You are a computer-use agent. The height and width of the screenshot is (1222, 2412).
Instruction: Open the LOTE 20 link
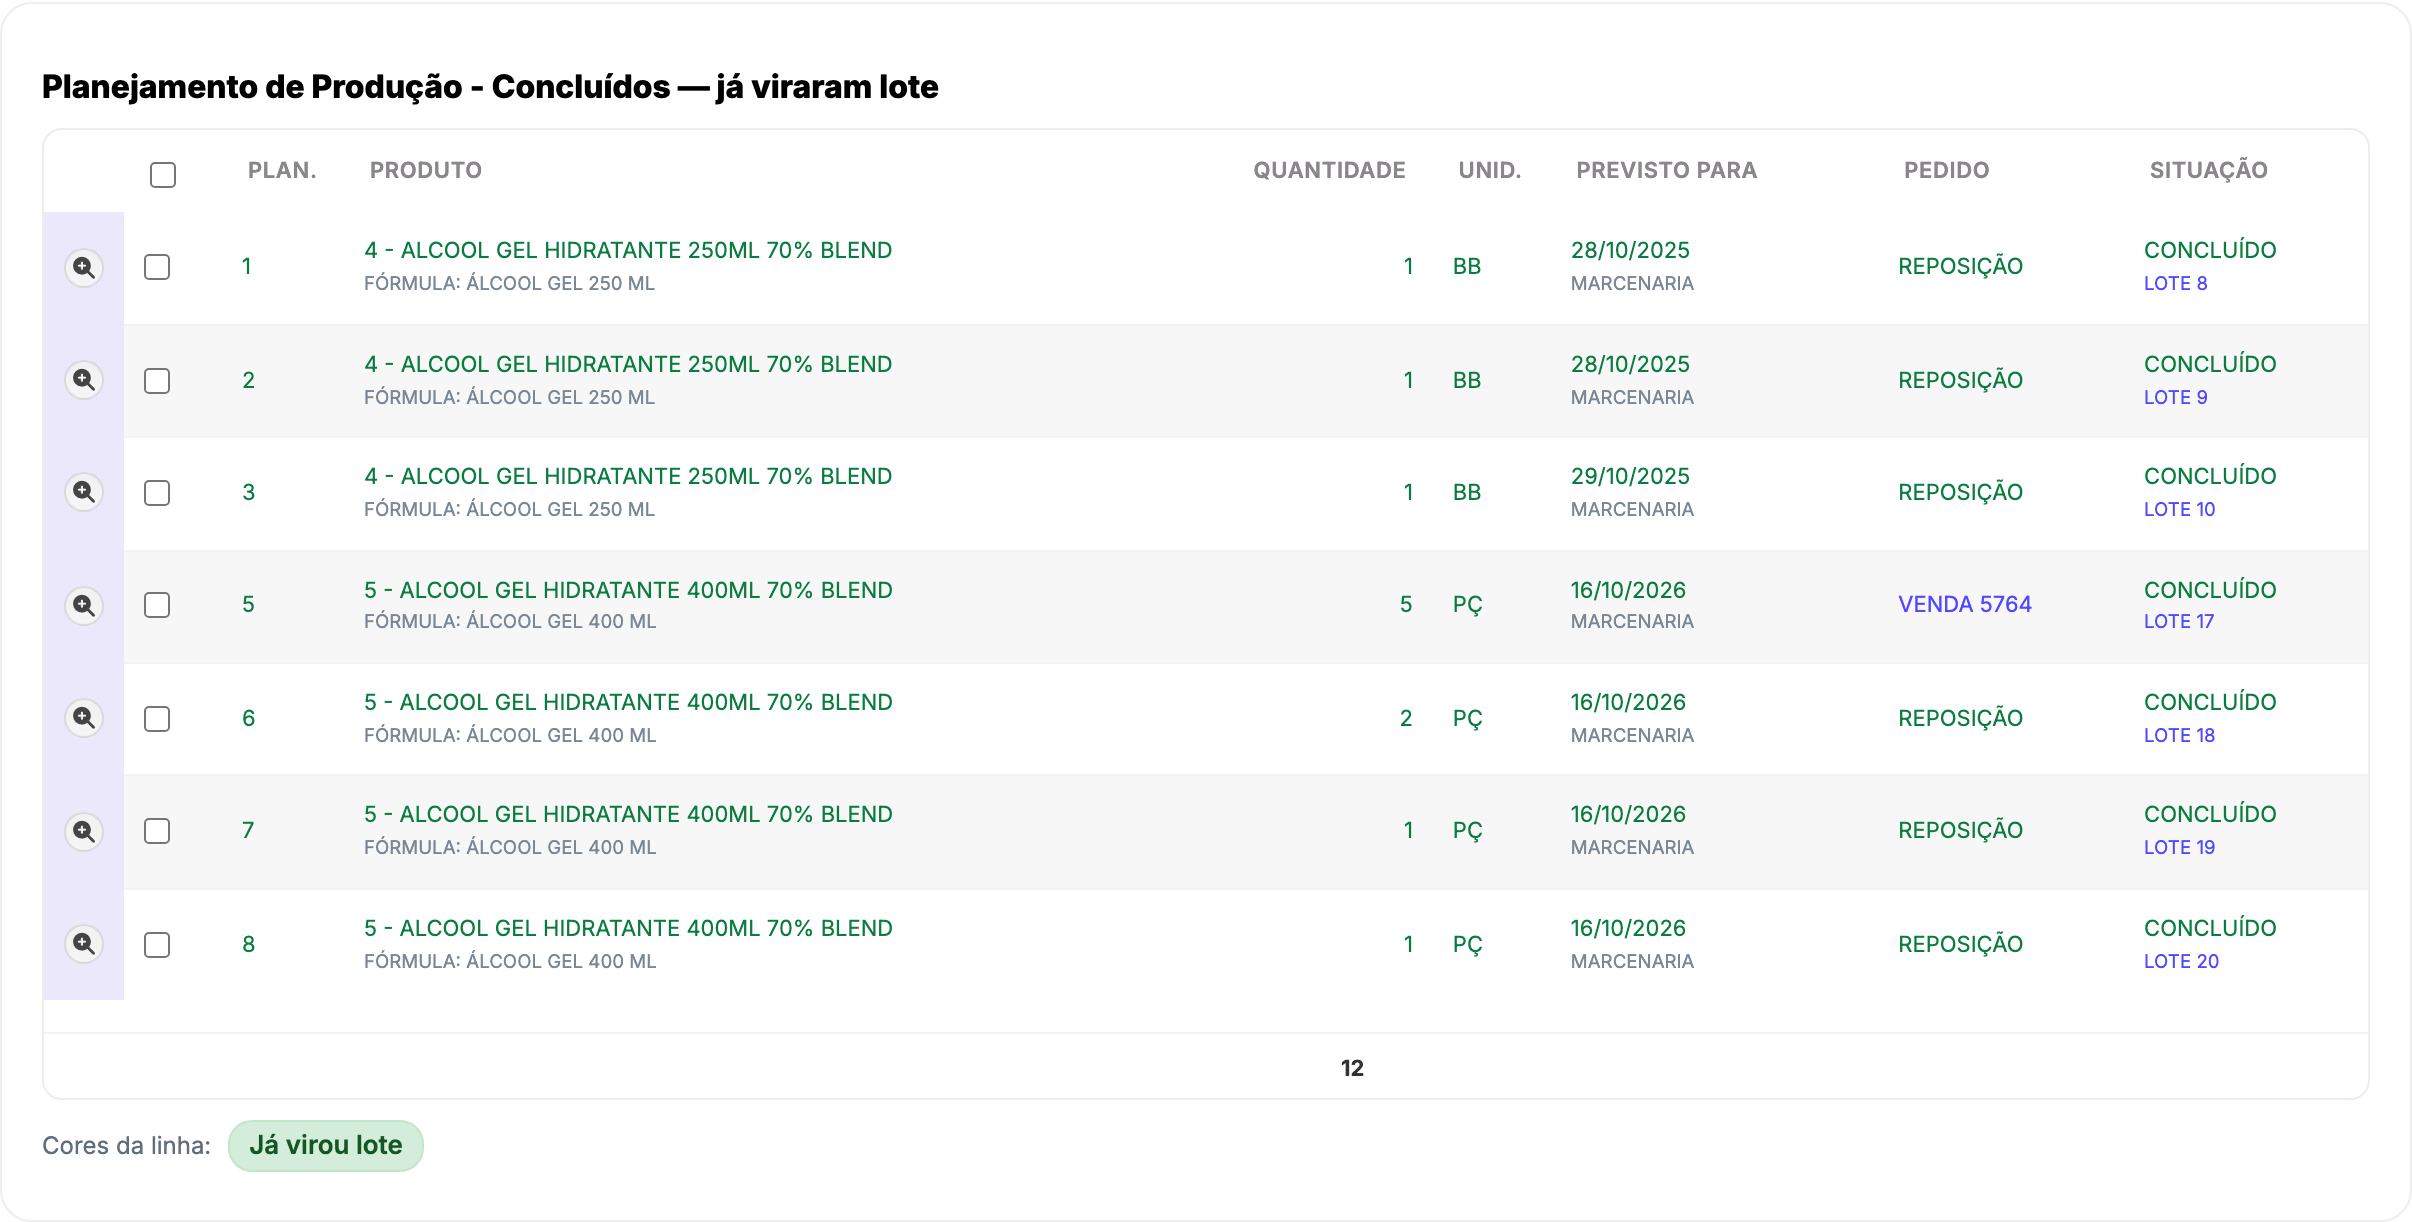coord(2181,961)
